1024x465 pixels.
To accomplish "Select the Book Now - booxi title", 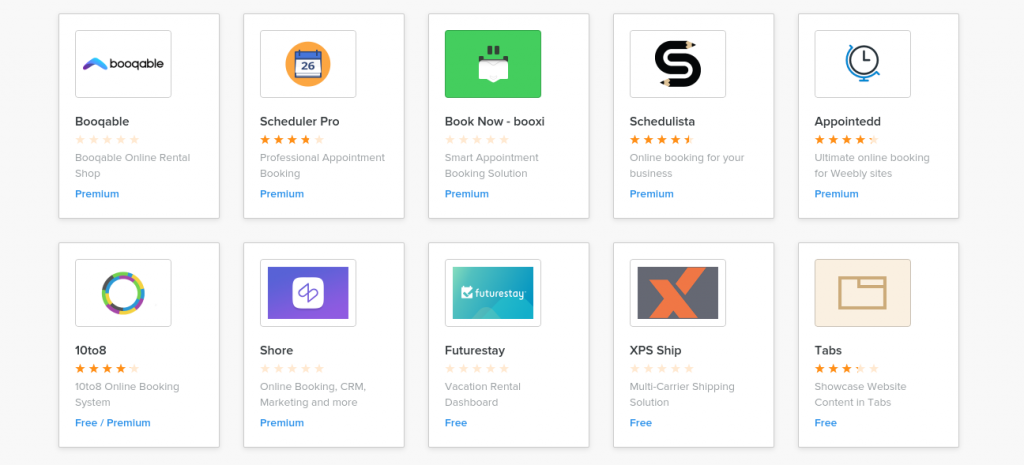I will 494,121.
